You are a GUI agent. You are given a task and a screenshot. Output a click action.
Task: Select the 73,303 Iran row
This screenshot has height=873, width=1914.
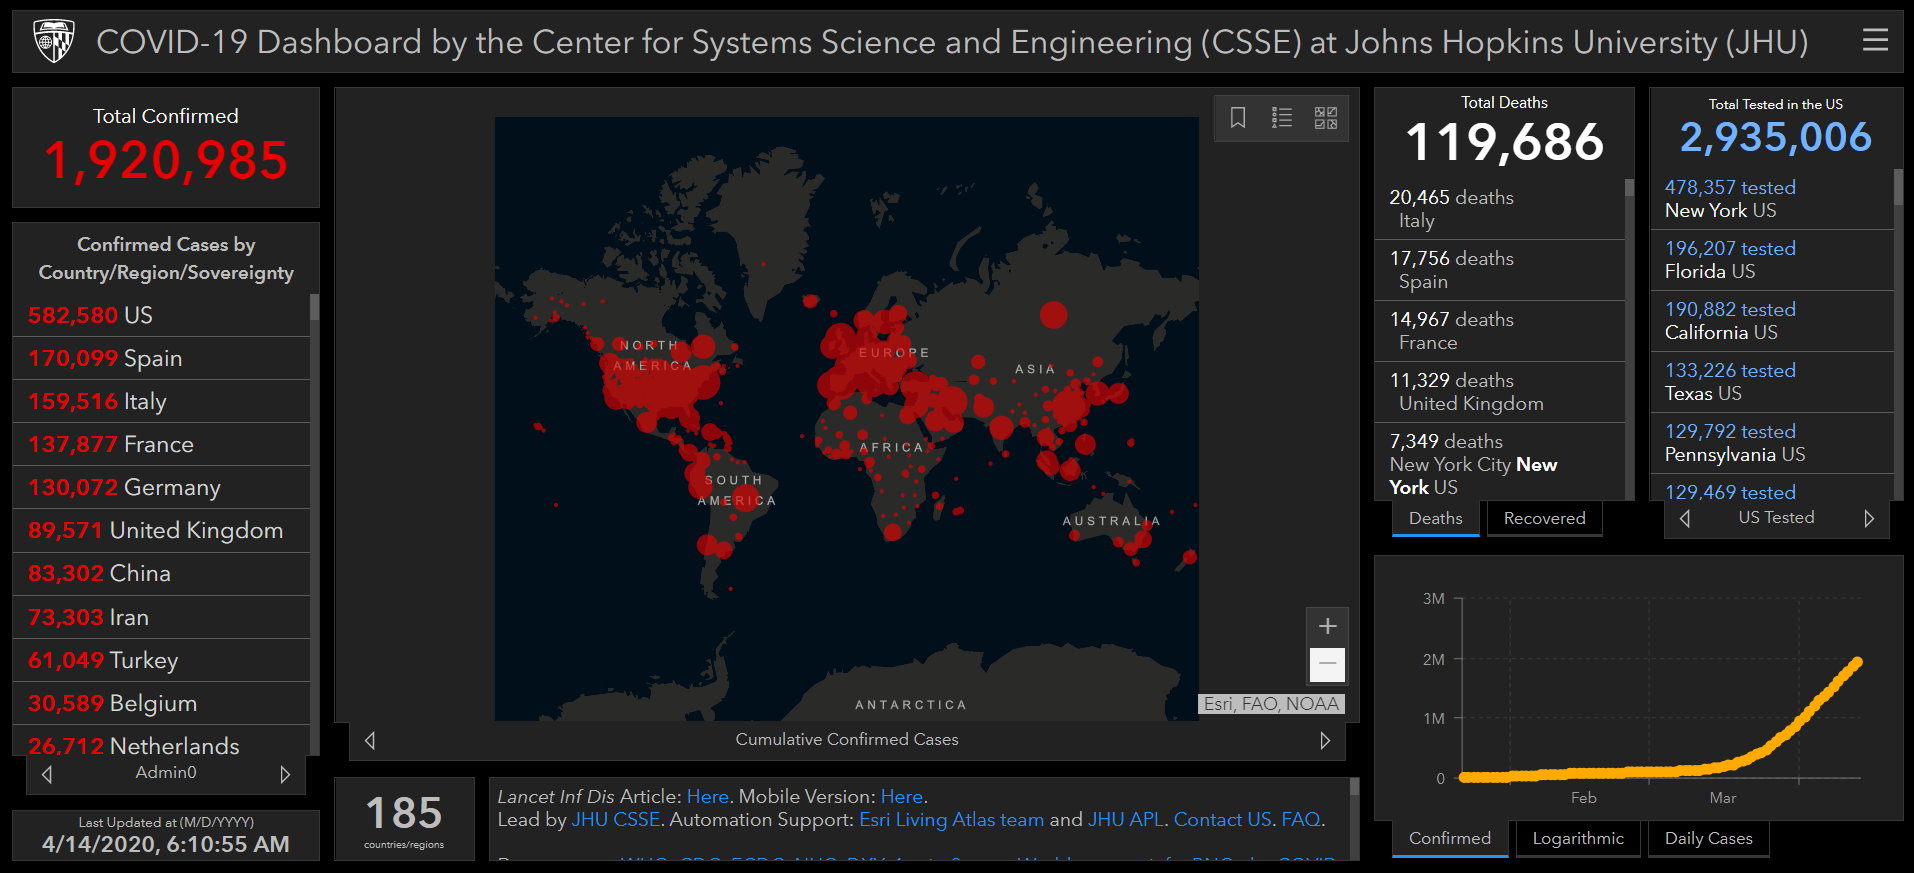[162, 617]
